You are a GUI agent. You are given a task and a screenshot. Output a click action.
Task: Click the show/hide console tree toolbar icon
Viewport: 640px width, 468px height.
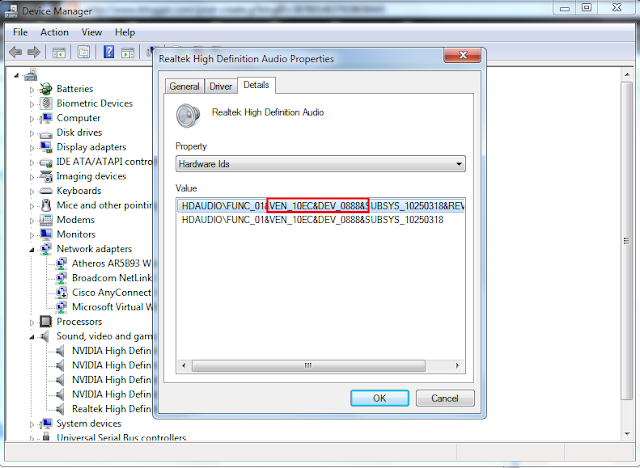click(59, 52)
